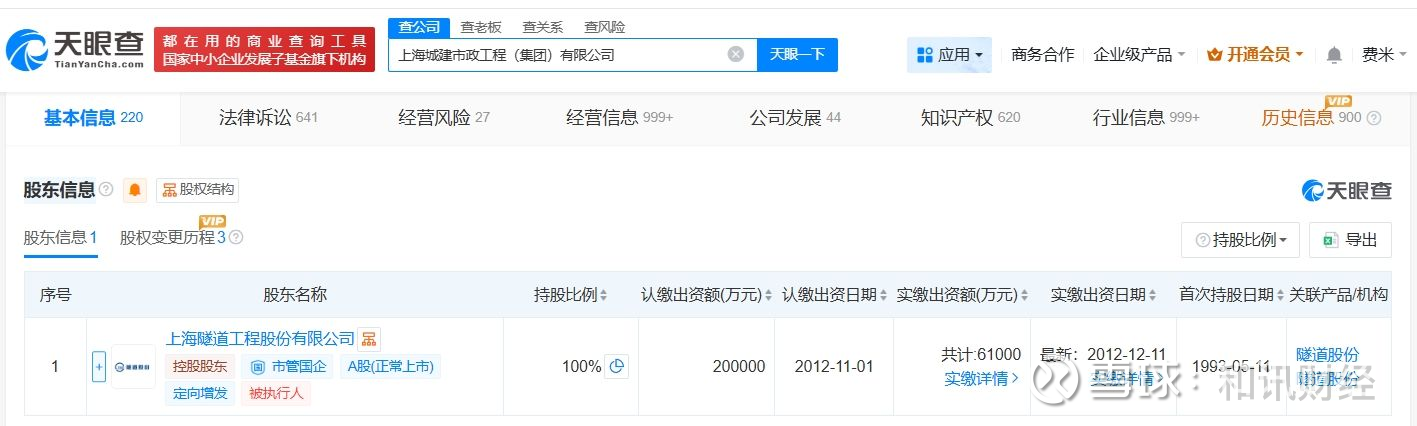Switch to 查公司 search tab
The height and width of the screenshot is (426, 1417).
pos(419,28)
